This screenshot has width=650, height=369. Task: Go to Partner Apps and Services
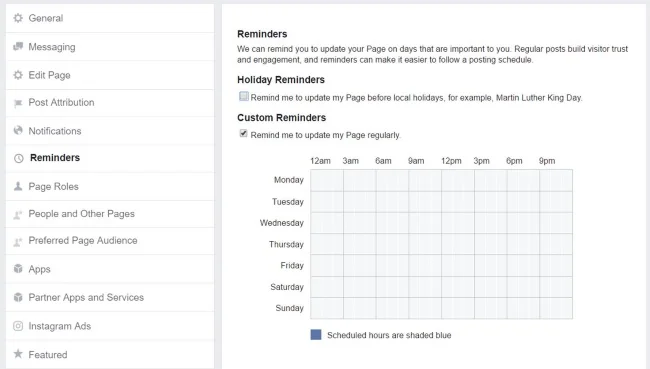[110, 297]
